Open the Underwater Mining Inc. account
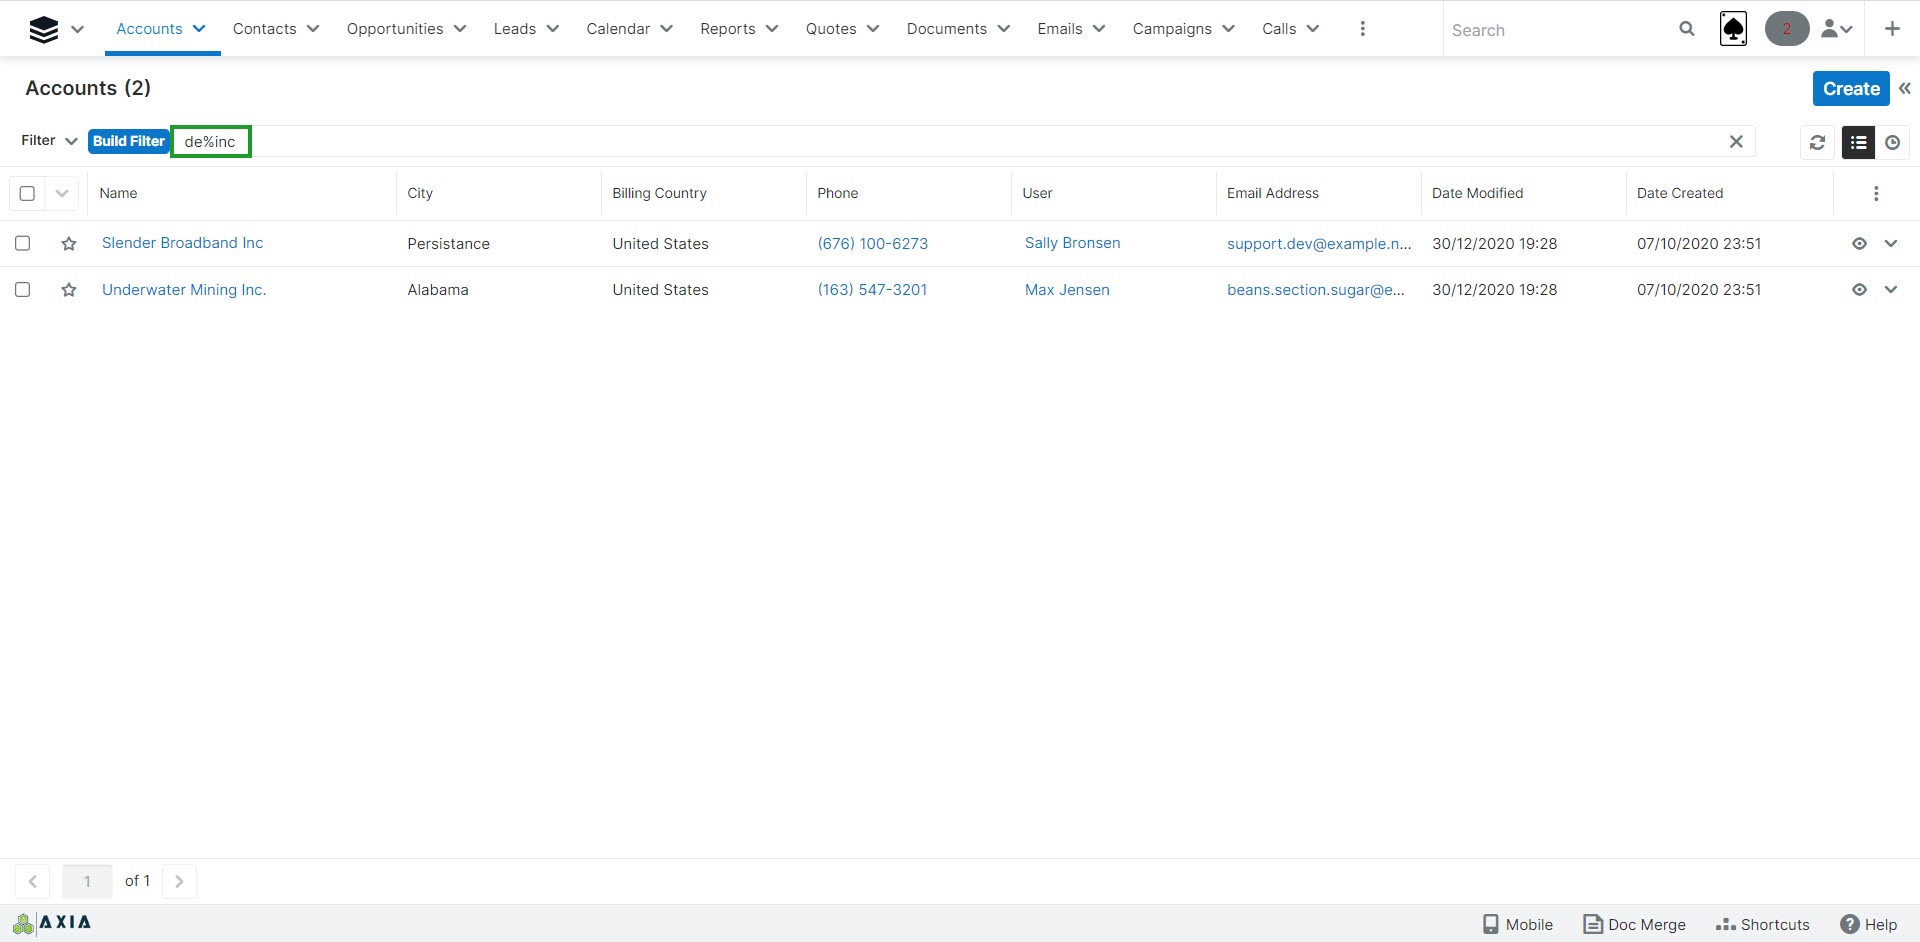 (184, 290)
